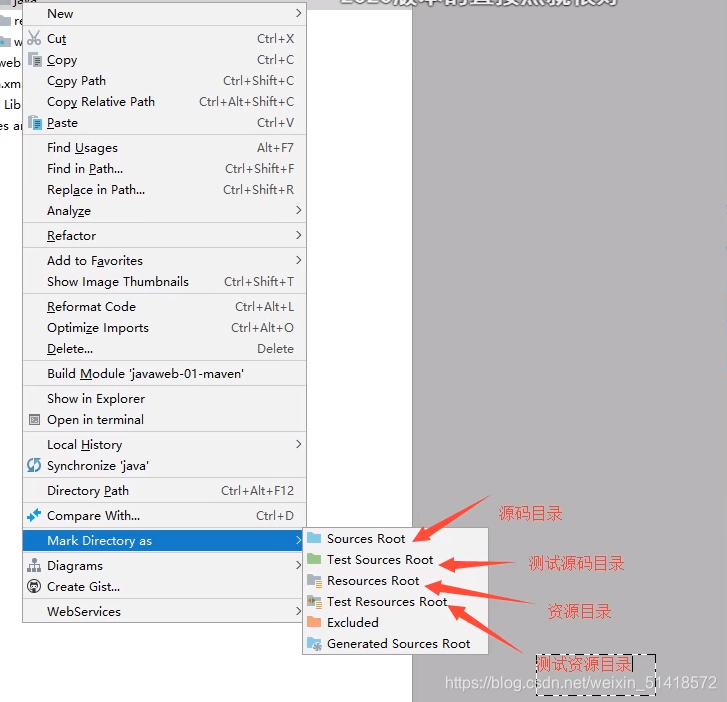Expand the Refactor submenu arrow
Viewport: 727px width, 702px height.
pyautogui.click(x=299, y=236)
